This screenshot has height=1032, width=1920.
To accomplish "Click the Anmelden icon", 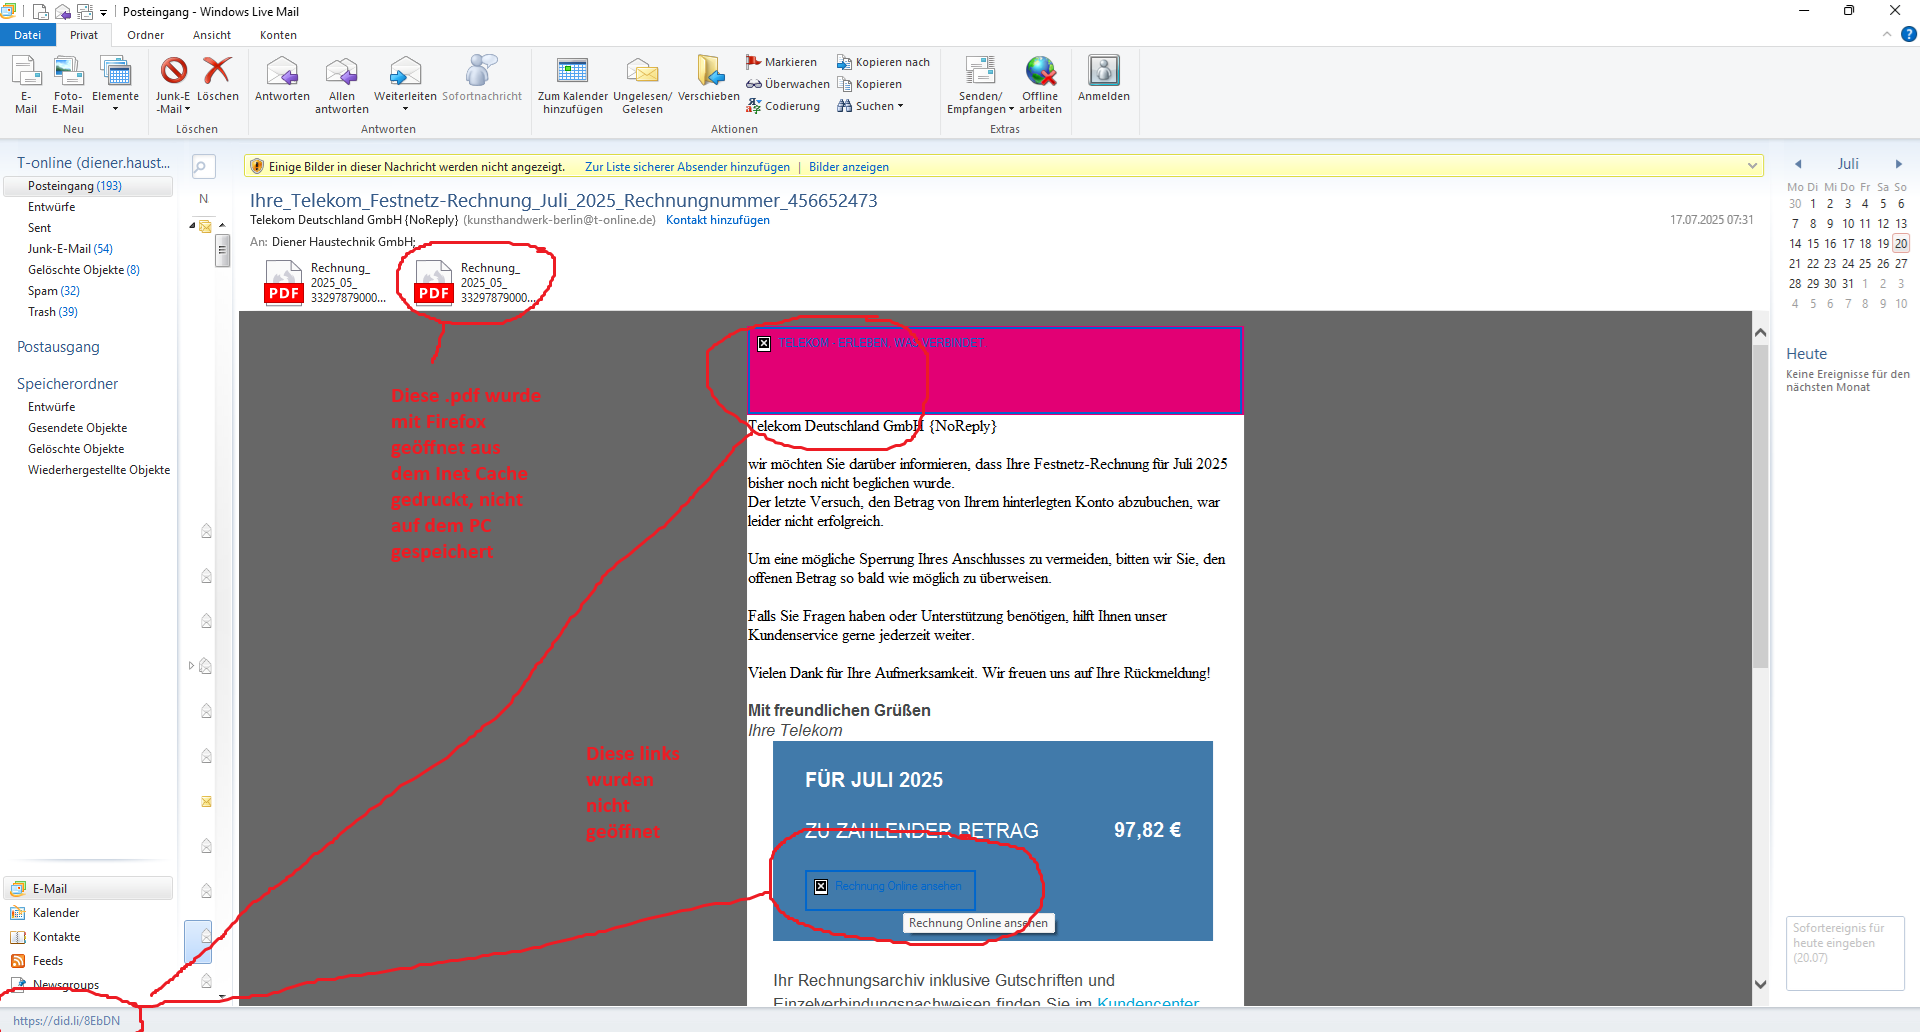I will (x=1104, y=79).
